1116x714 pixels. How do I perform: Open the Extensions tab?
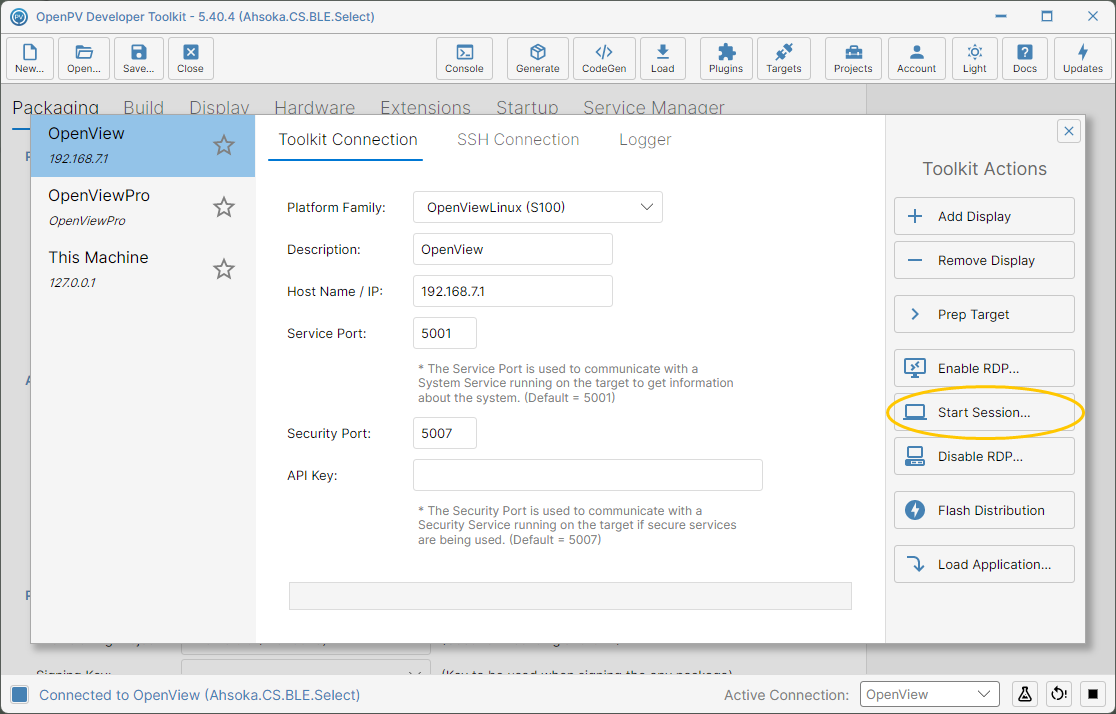tap(426, 107)
